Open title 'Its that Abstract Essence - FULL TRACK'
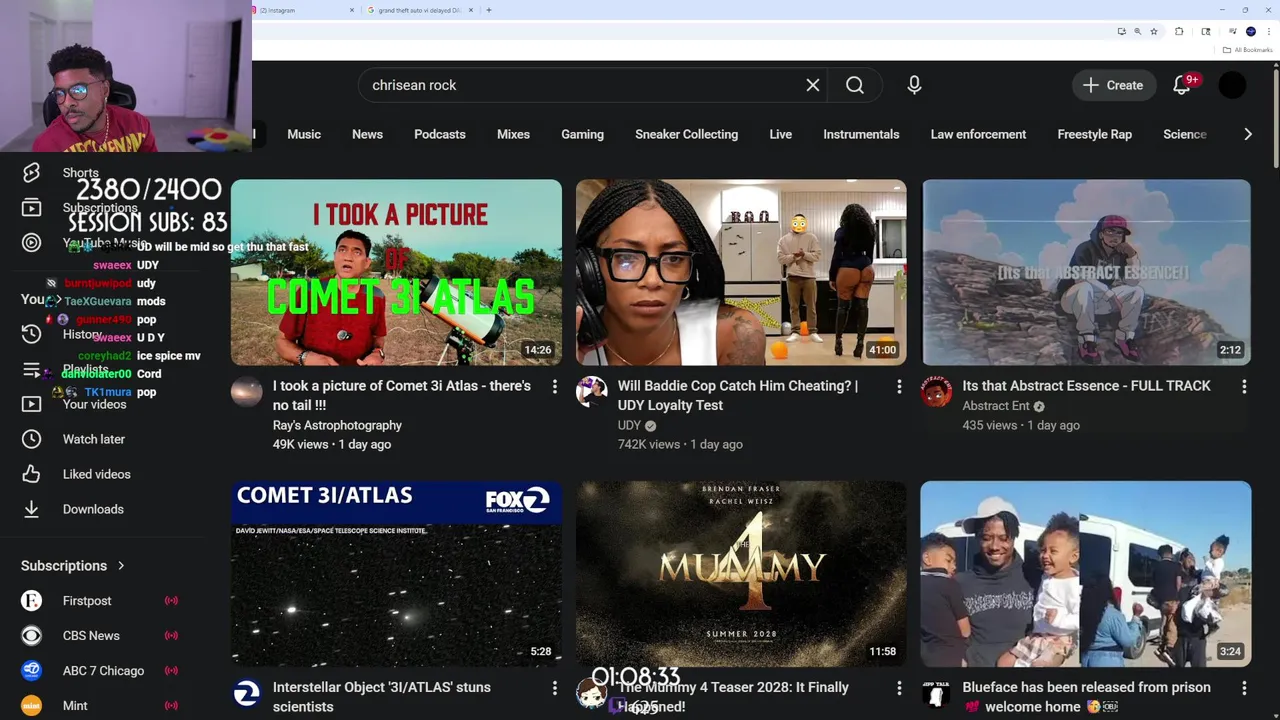This screenshot has height=720, width=1280. pyautogui.click(x=1086, y=386)
